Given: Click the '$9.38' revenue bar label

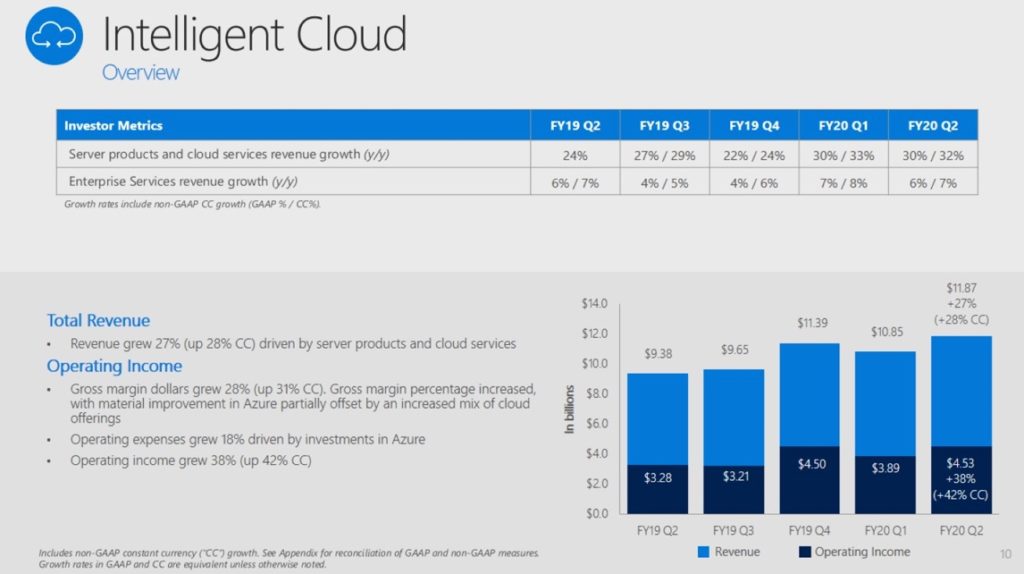Looking at the screenshot, I should [x=658, y=354].
